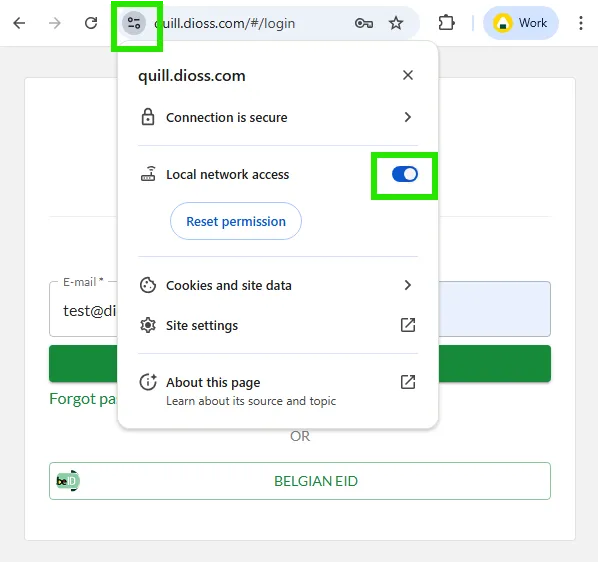This screenshot has width=598, height=562.
Task: Click the padlock icon beside Connection is secure
Action: click(148, 117)
